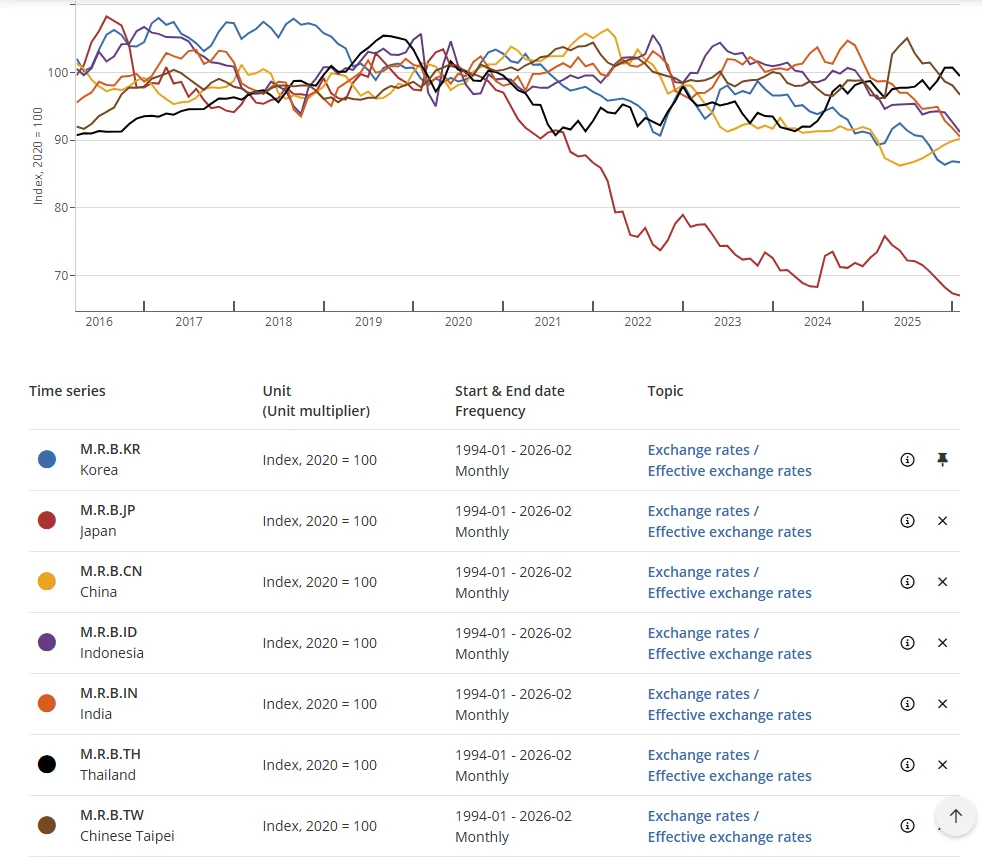The height and width of the screenshot is (866, 982).
Task: Open India's Exchange rates / Effective exchange rates link
Action: [x=729, y=704]
